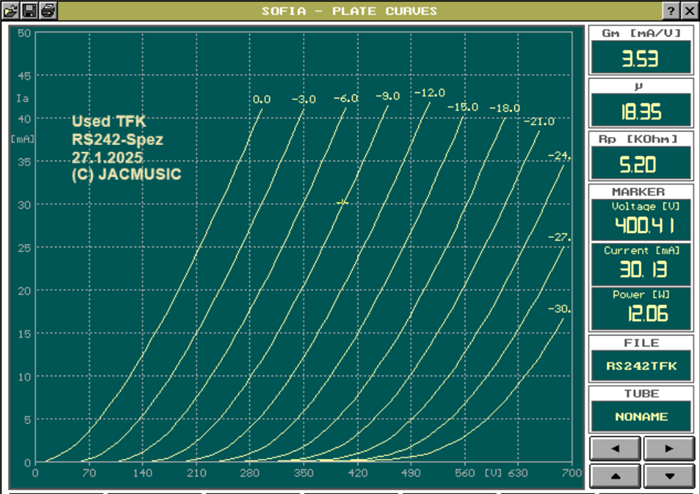The image size is (700, 494).
Task: Select the marker Current readout 30.13
Action: point(641,269)
